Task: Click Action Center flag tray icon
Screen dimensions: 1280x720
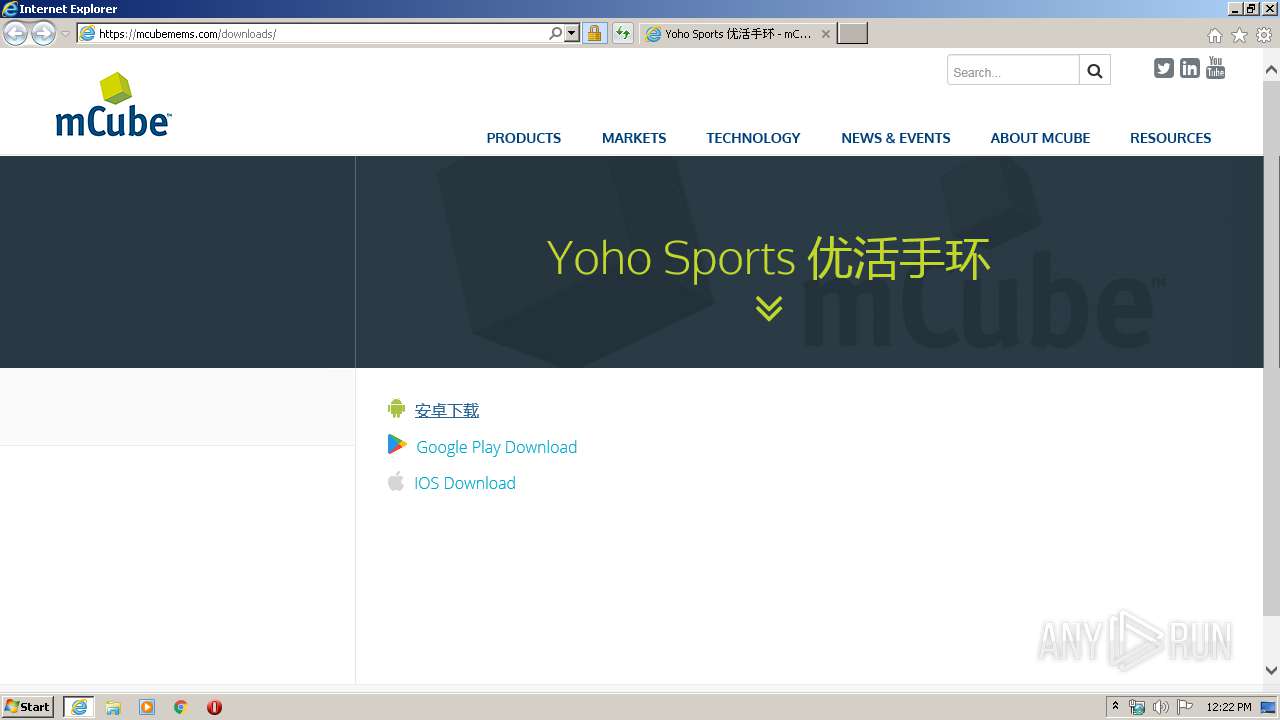Action: click(1185, 707)
